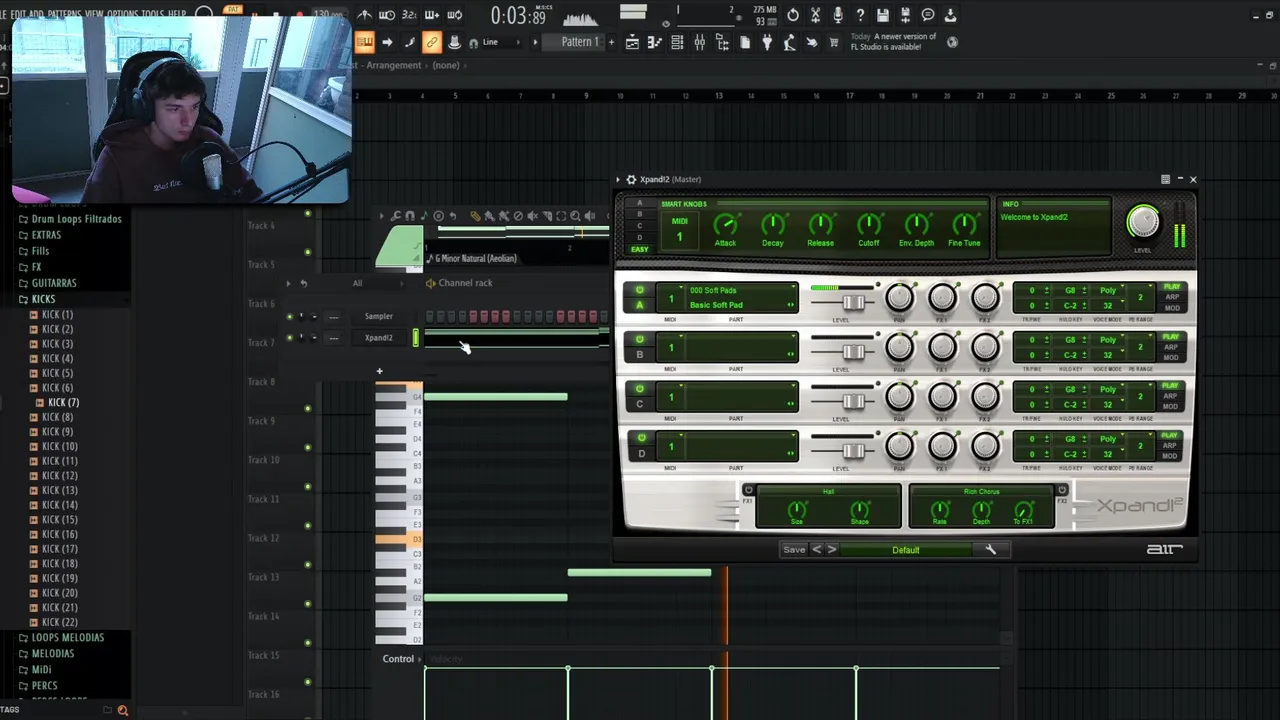Select smart knobs tab D
Screen dimensions: 1280x720
(640, 237)
